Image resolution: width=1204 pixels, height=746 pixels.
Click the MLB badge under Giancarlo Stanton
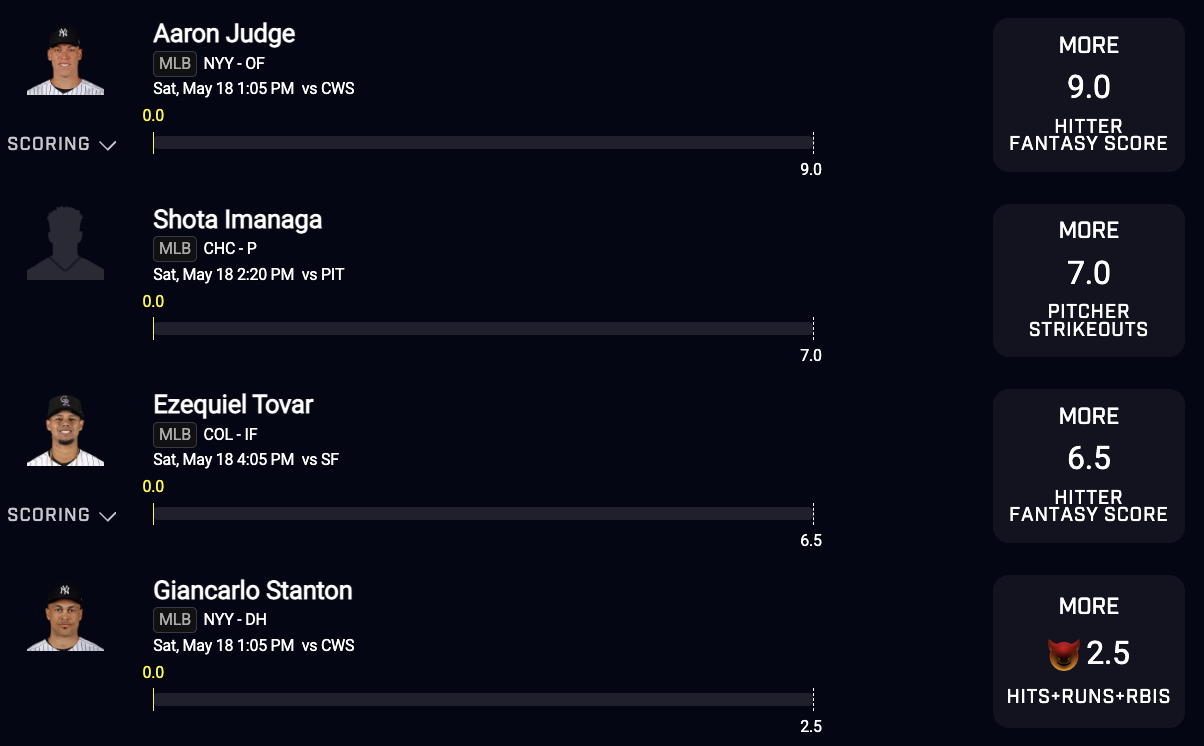175,620
